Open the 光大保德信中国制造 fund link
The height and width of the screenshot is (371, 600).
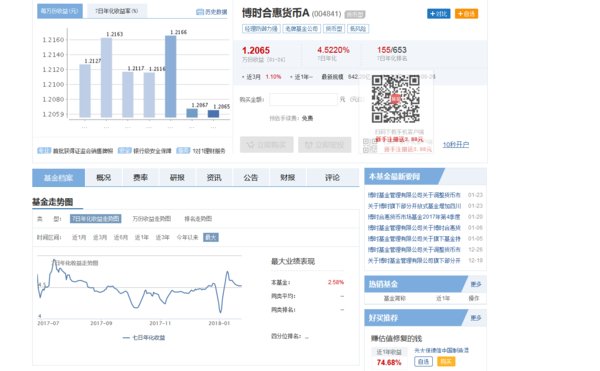(x=442, y=350)
